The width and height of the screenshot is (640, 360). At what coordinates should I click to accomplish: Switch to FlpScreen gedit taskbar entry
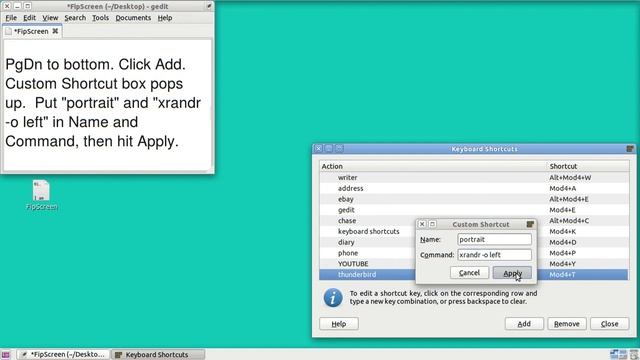(x=64, y=354)
